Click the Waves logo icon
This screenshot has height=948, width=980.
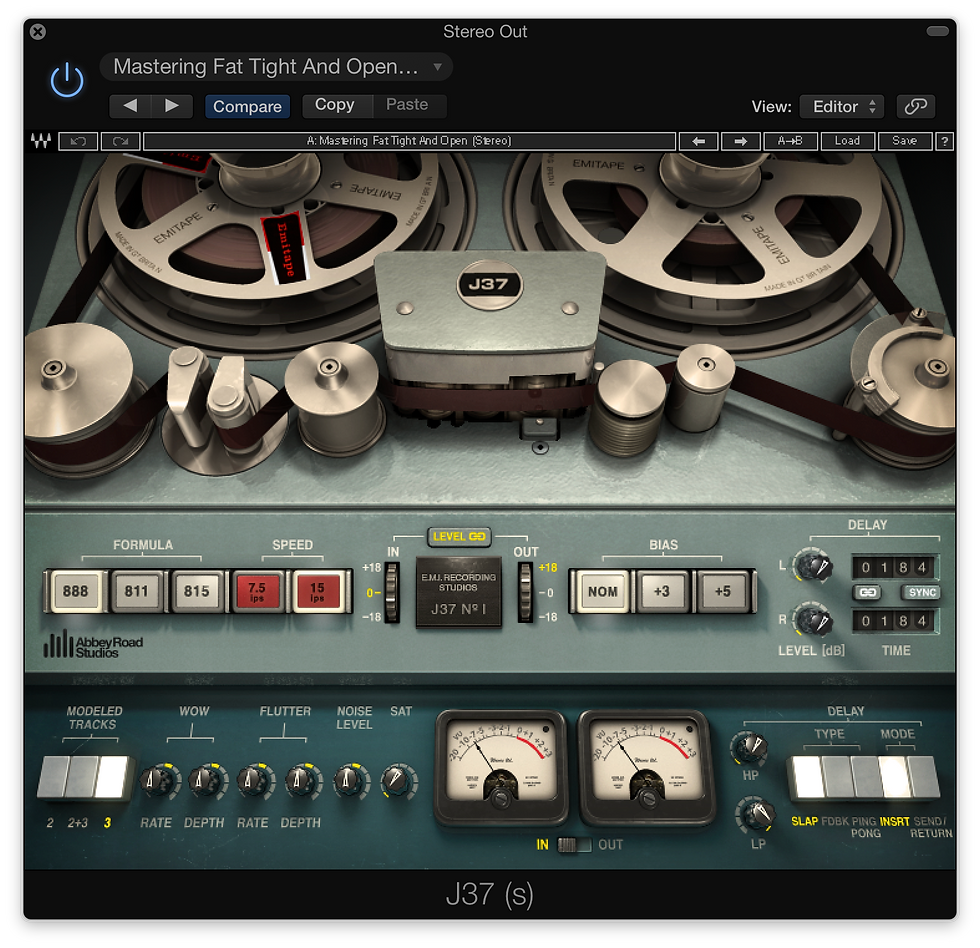pyautogui.click(x=41, y=141)
